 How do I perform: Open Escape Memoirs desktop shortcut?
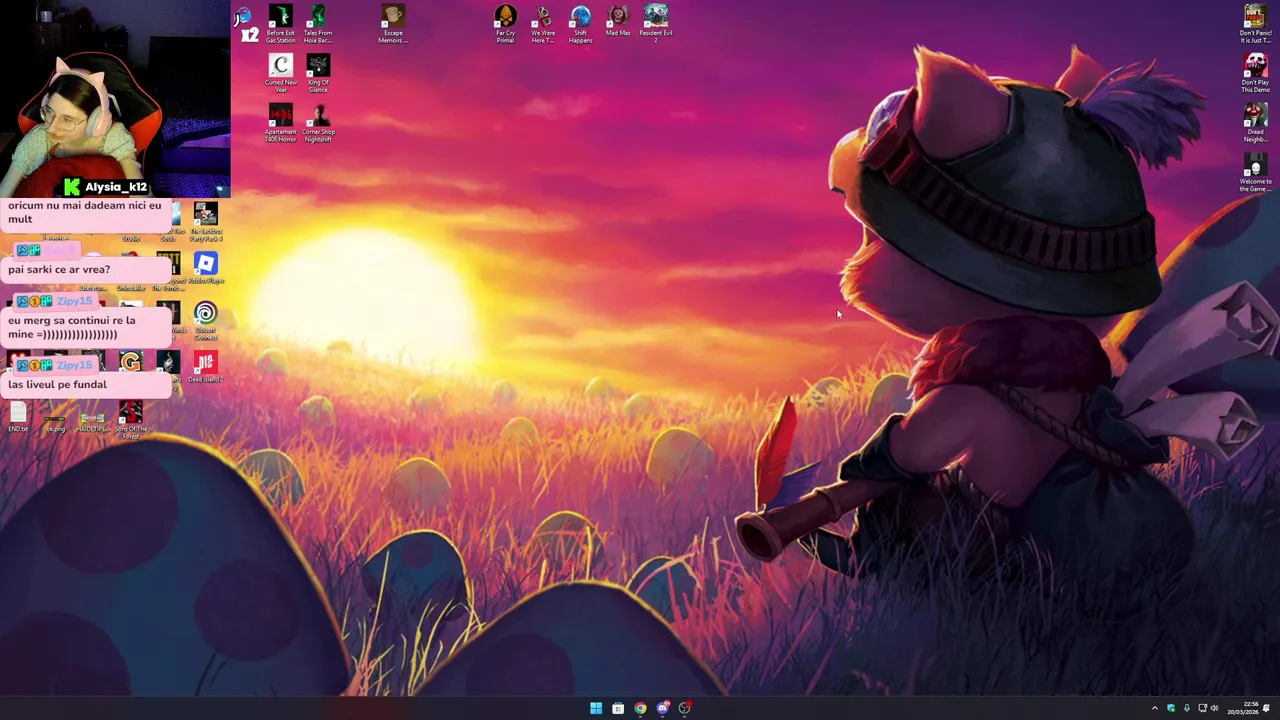(x=393, y=24)
